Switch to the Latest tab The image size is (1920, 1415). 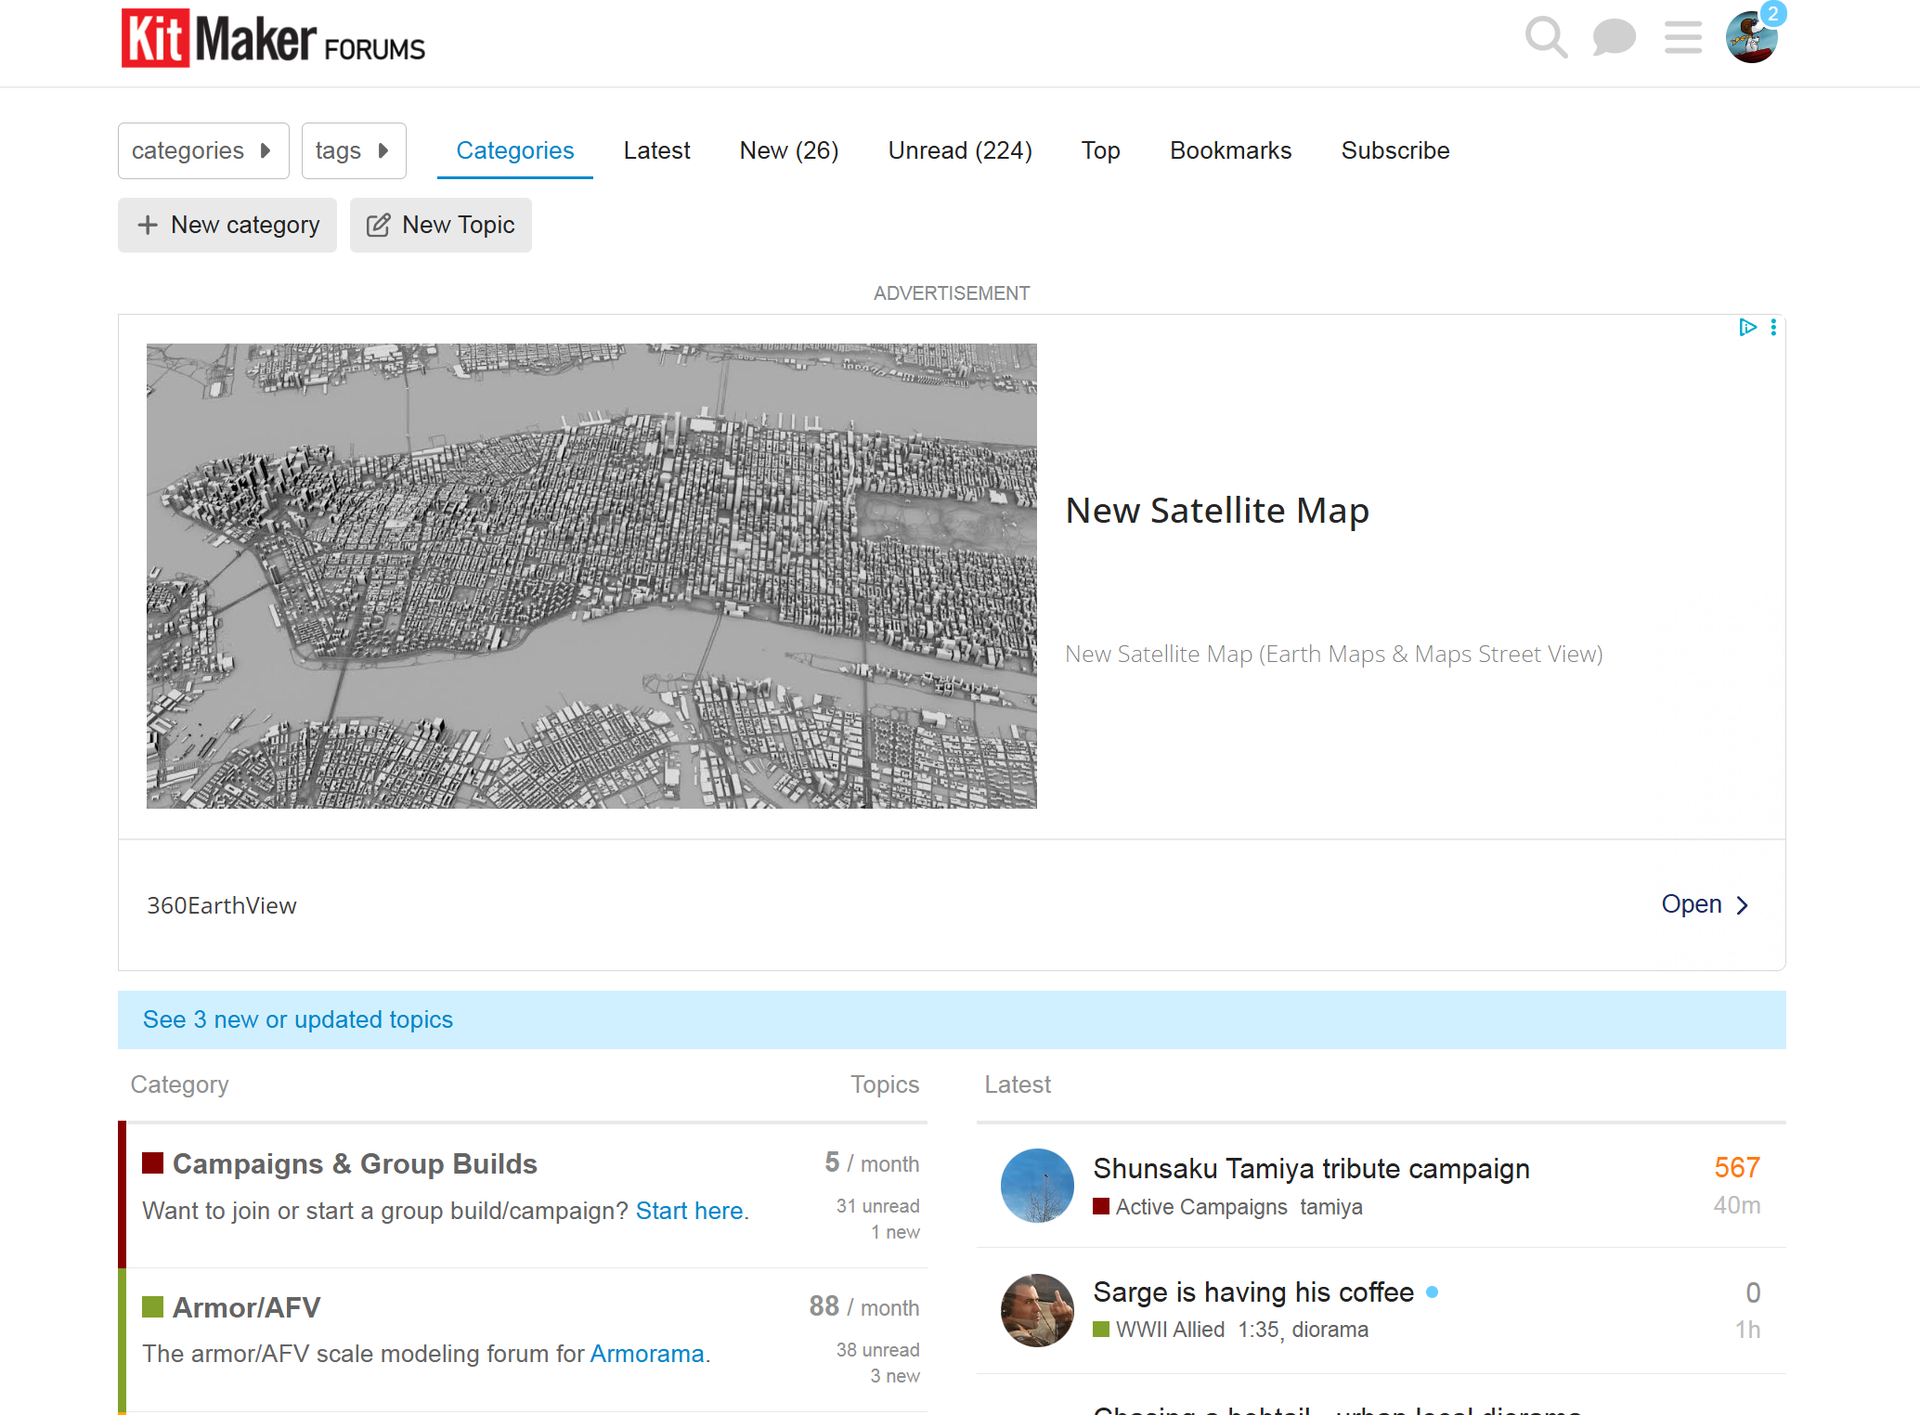pyautogui.click(x=657, y=151)
